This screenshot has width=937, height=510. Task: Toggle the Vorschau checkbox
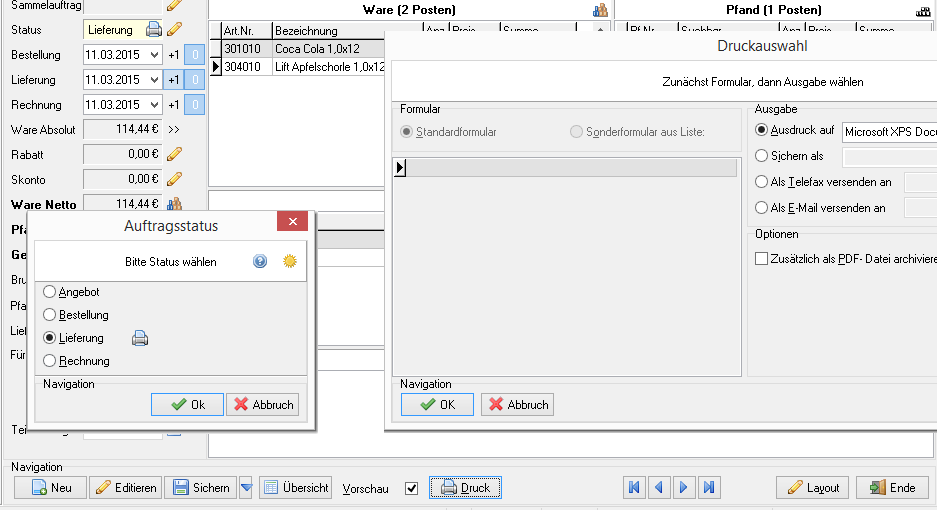click(412, 488)
